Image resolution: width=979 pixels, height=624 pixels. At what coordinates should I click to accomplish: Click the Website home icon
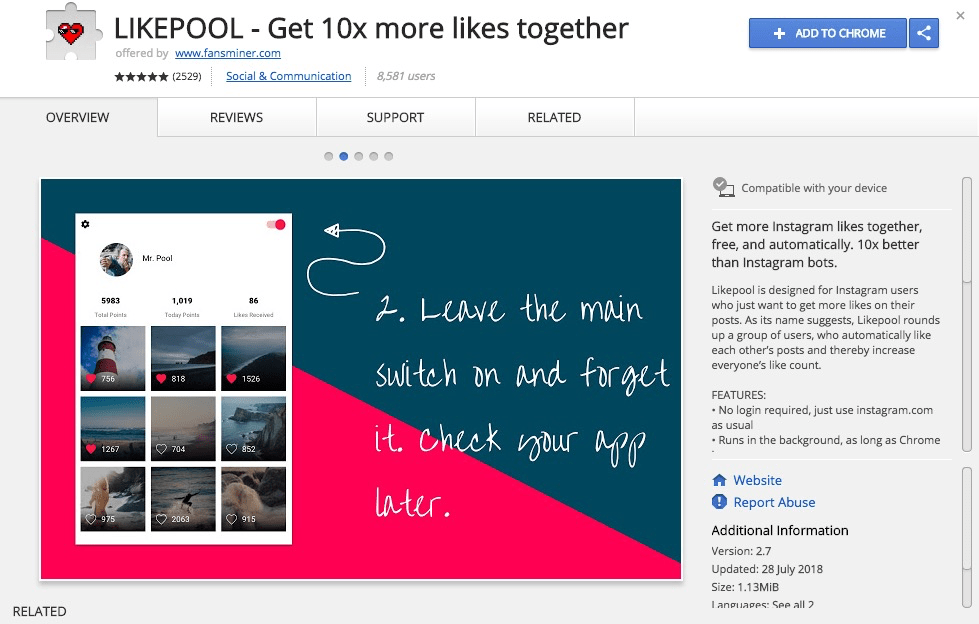tap(719, 480)
